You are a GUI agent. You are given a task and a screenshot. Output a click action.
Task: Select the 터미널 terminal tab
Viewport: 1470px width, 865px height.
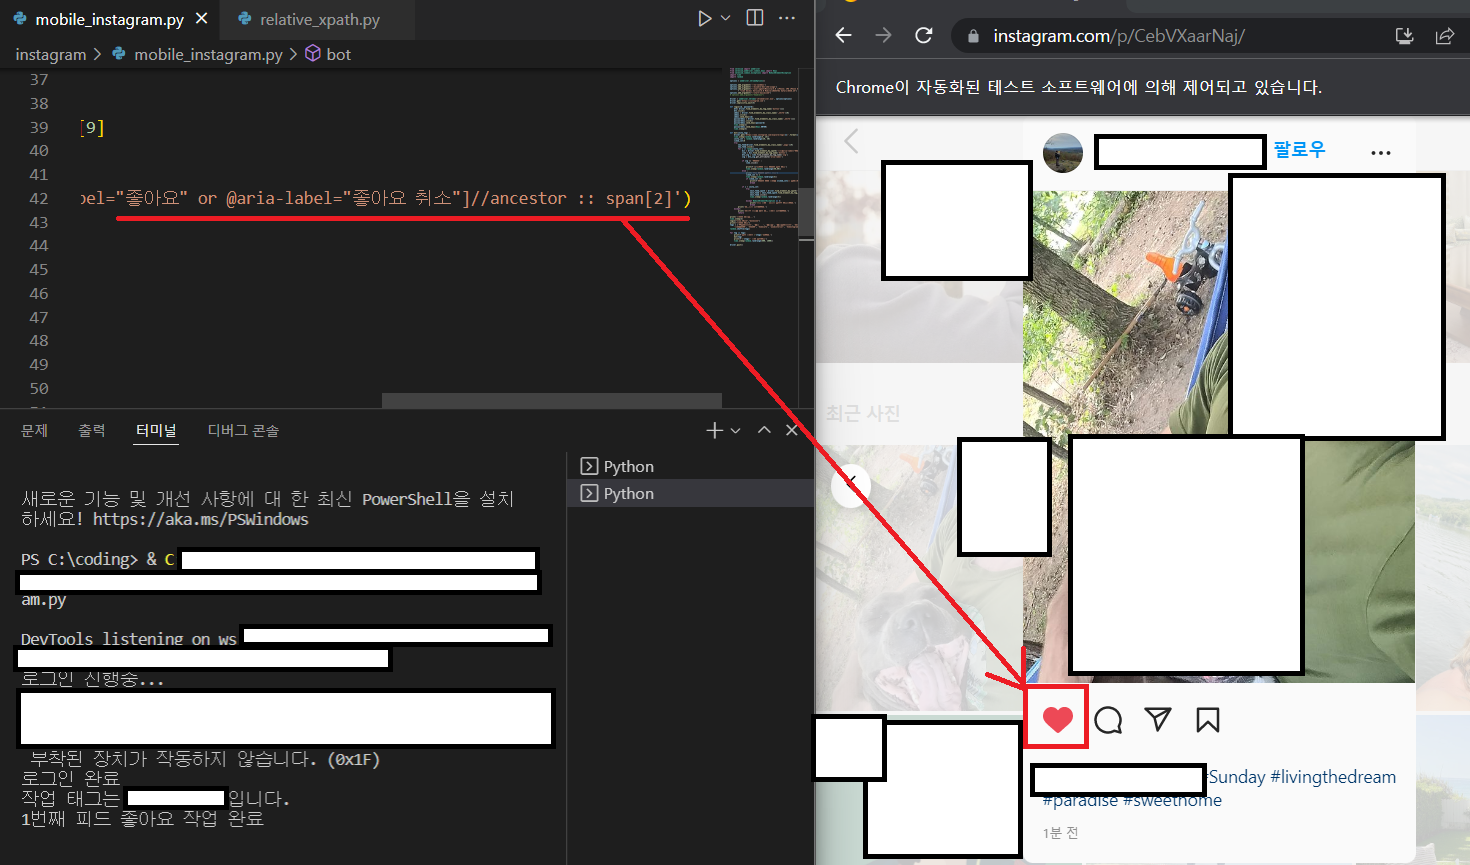pos(156,430)
